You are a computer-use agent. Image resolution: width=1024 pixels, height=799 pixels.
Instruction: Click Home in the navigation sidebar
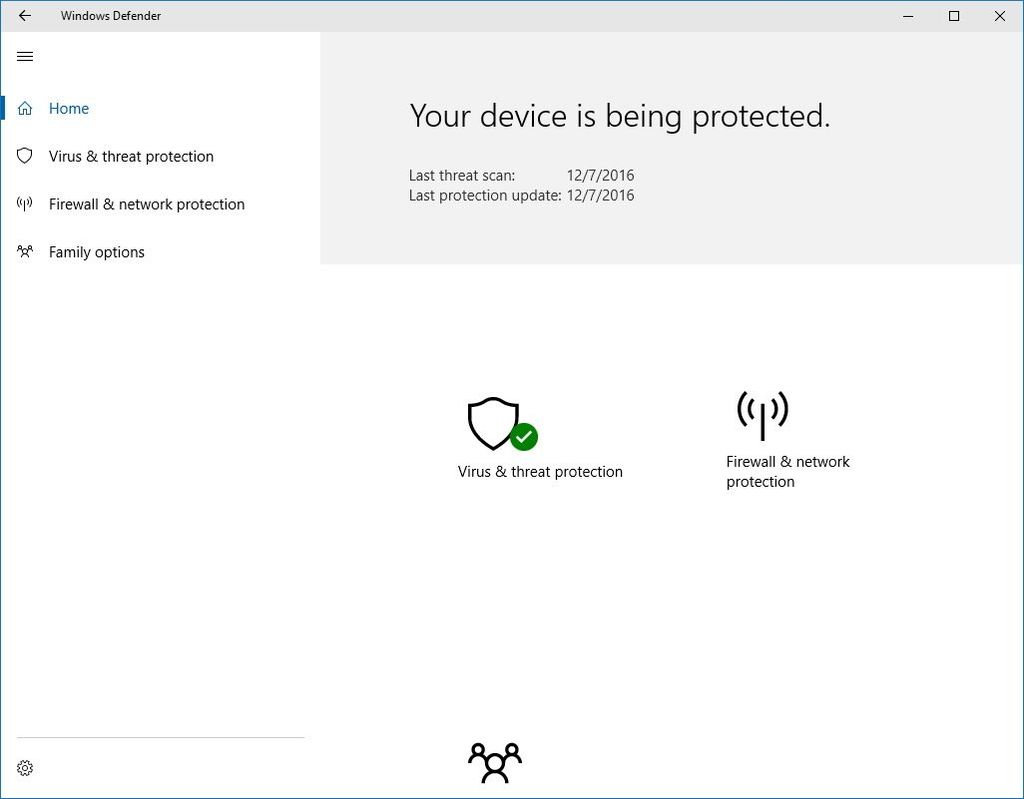click(68, 108)
